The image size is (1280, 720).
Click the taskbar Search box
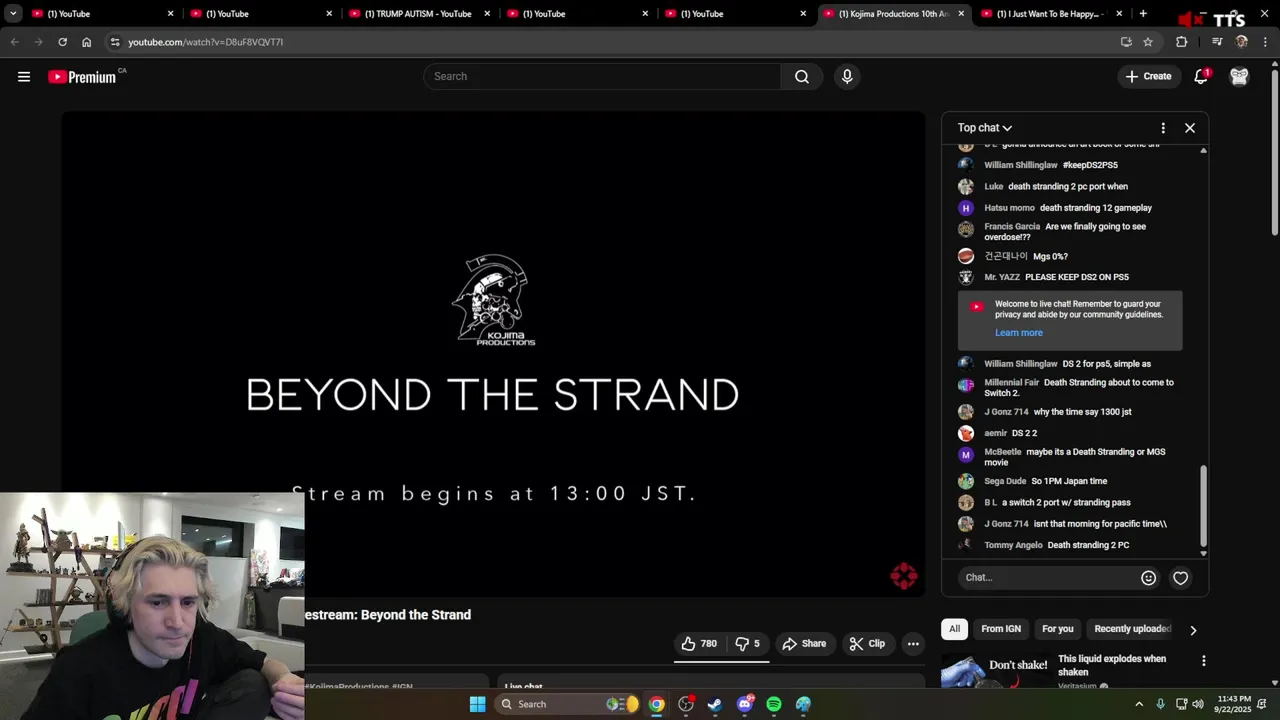tap(567, 704)
